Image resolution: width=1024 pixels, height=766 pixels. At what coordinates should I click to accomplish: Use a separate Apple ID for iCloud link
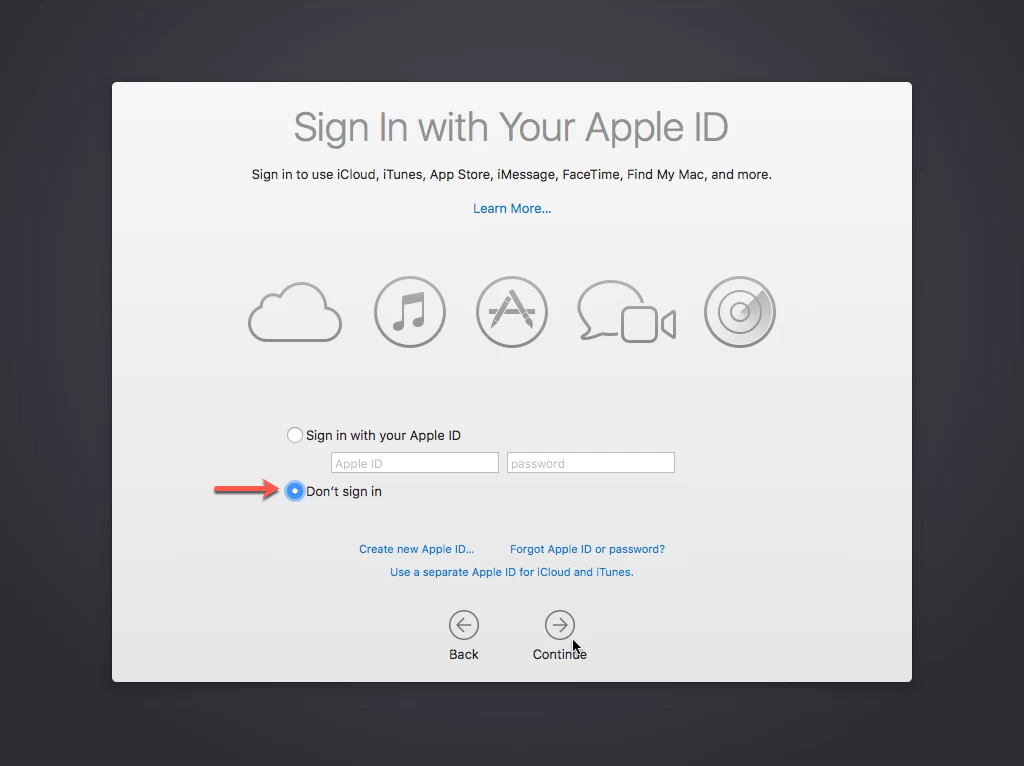512,572
